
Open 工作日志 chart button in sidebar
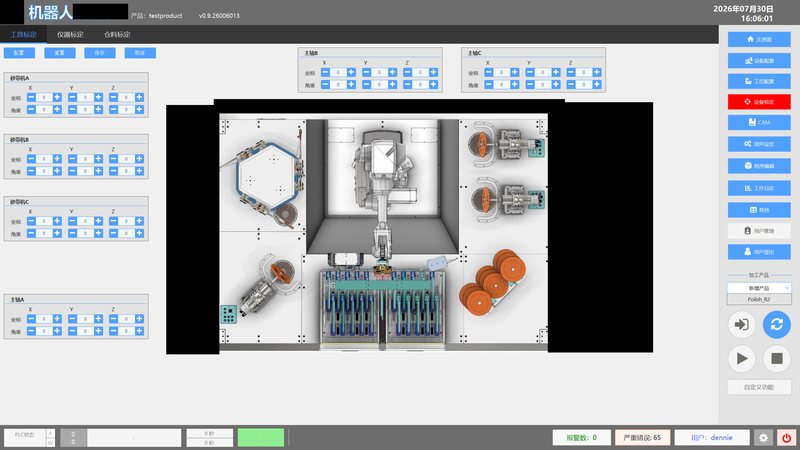759,188
